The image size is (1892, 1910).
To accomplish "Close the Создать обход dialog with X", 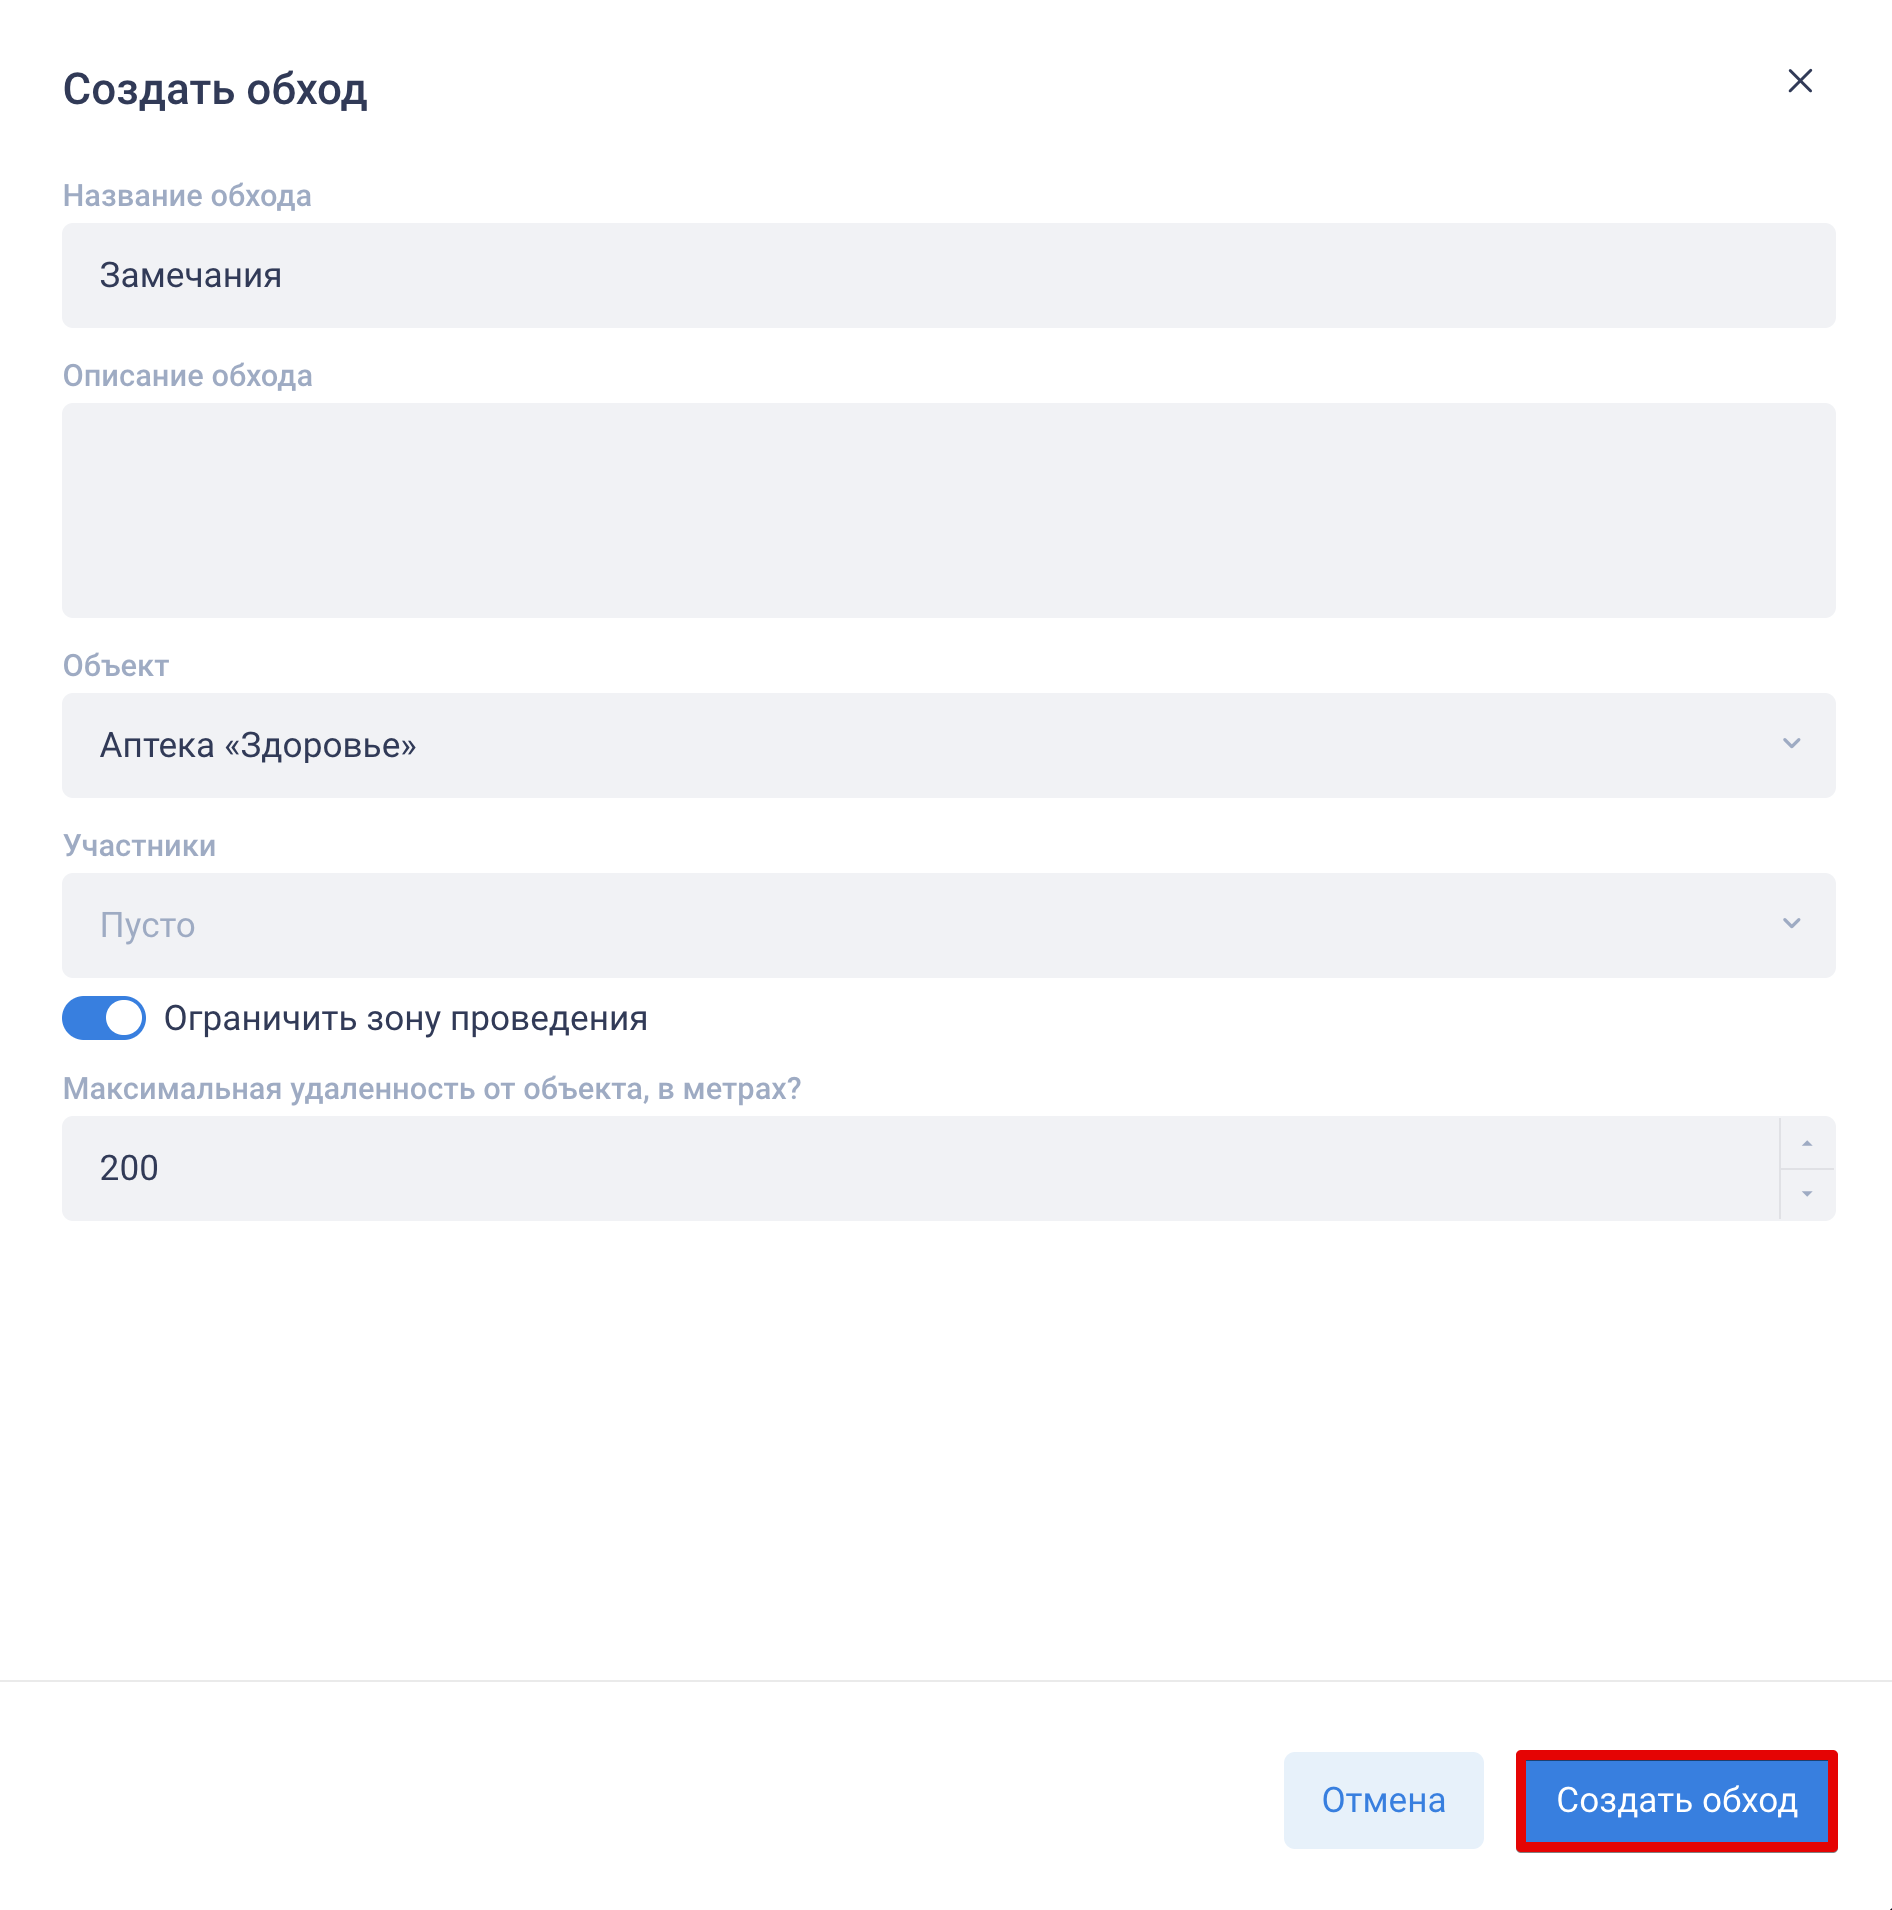I will 1800,81.
